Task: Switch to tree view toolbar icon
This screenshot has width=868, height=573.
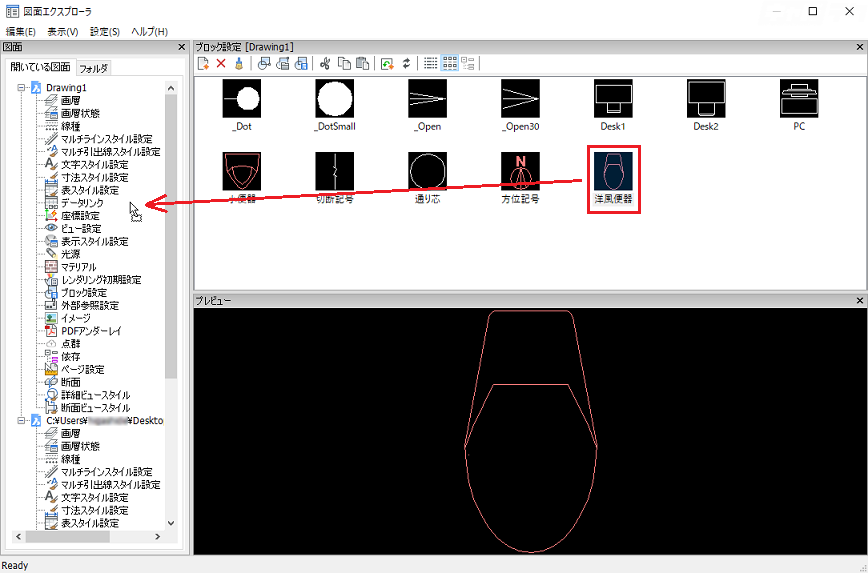Action: click(468, 64)
